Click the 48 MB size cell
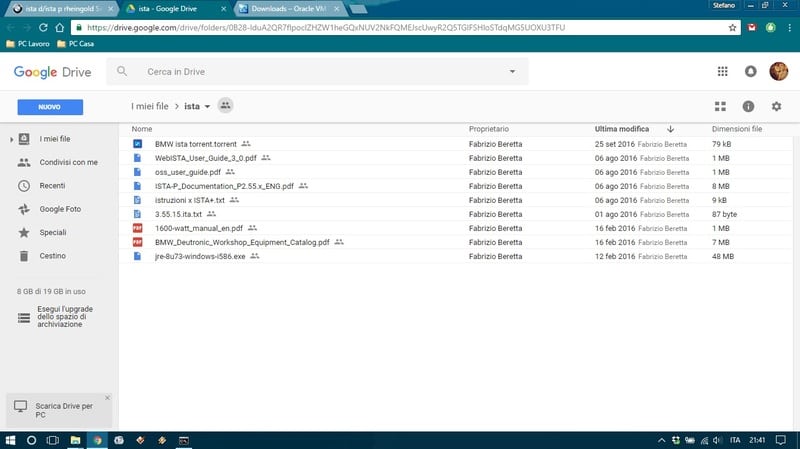Image resolution: width=800 pixels, height=449 pixels. (722, 256)
